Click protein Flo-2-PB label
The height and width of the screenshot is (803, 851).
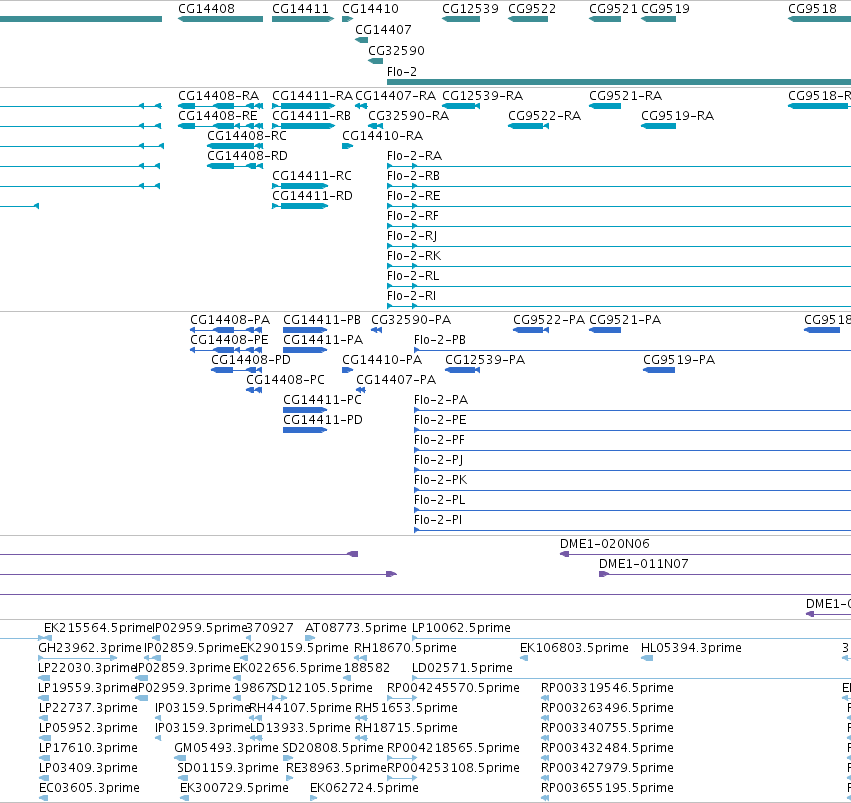[x=440, y=340]
